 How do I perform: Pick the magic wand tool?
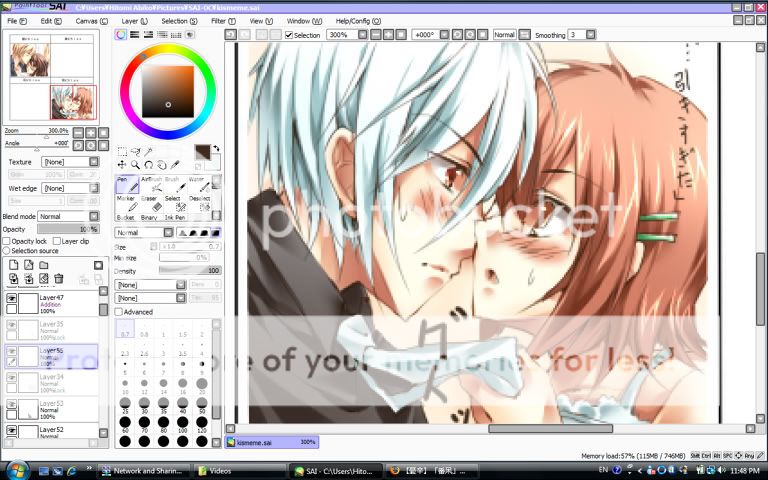148,151
